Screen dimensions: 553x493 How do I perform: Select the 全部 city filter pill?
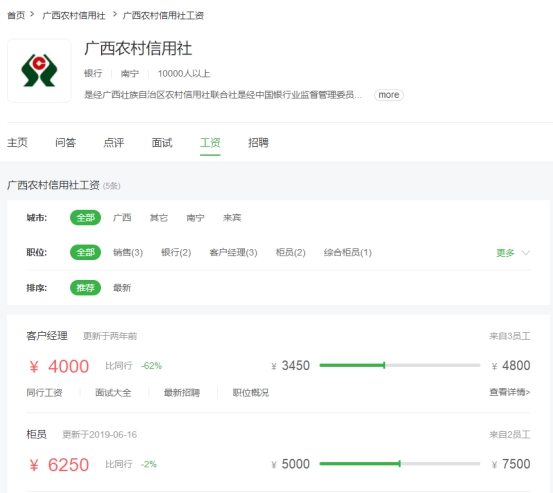click(85, 218)
